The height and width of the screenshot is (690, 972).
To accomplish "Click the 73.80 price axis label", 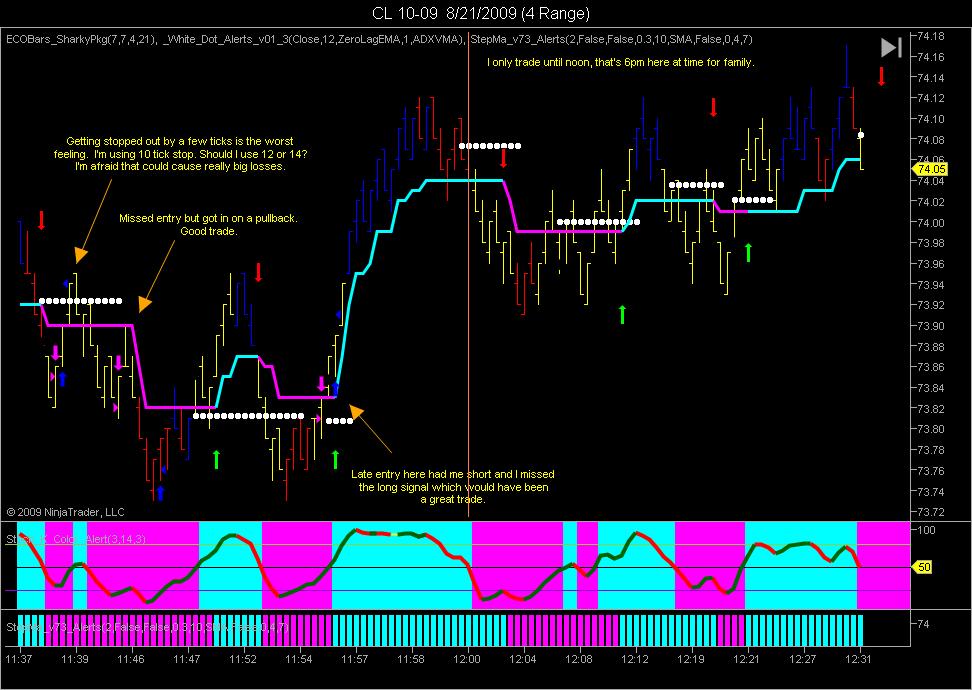I will (931, 429).
